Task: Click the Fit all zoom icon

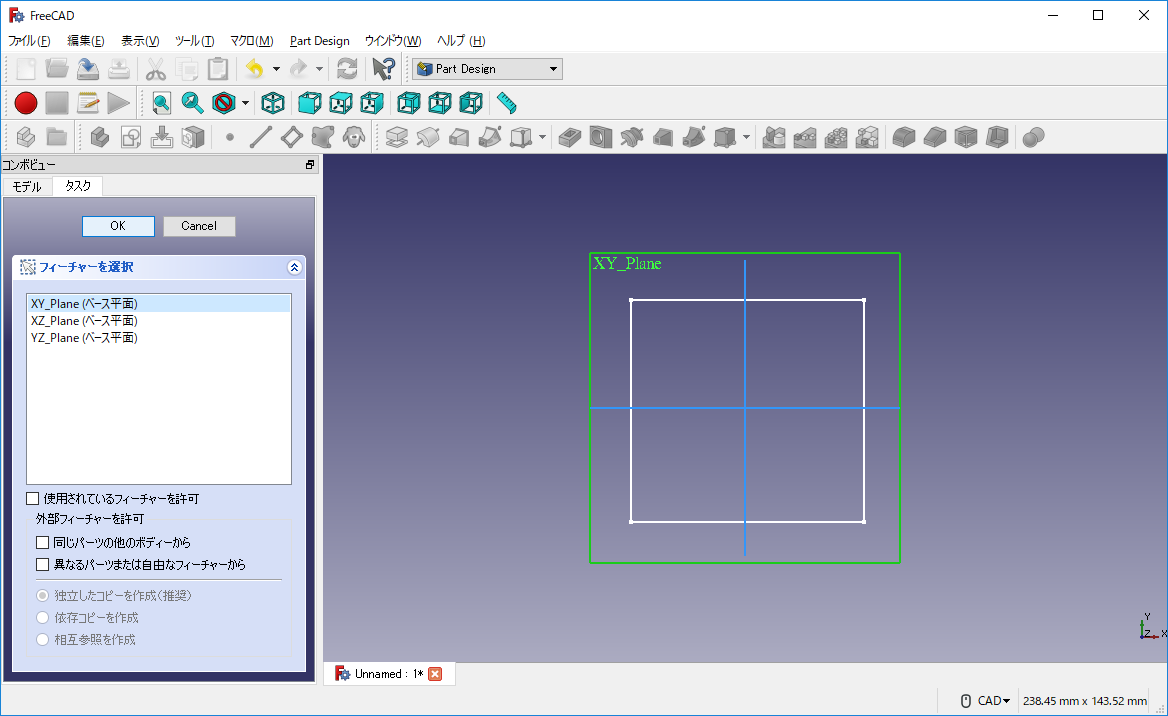Action: (162, 103)
